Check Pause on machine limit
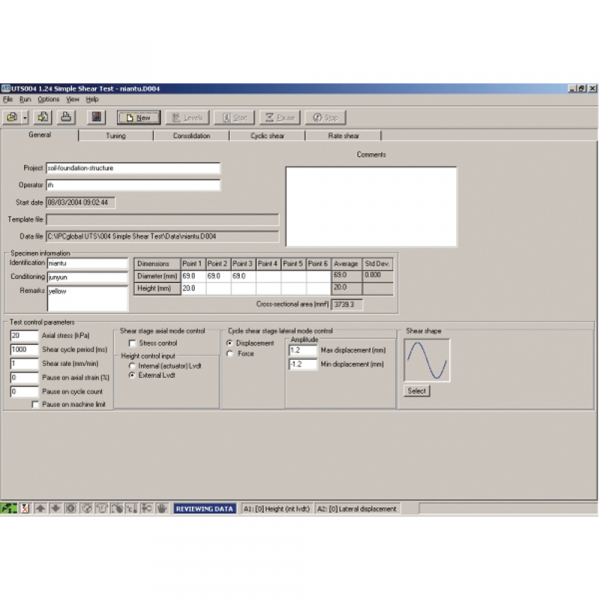600x600 pixels. click(x=36, y=404)
